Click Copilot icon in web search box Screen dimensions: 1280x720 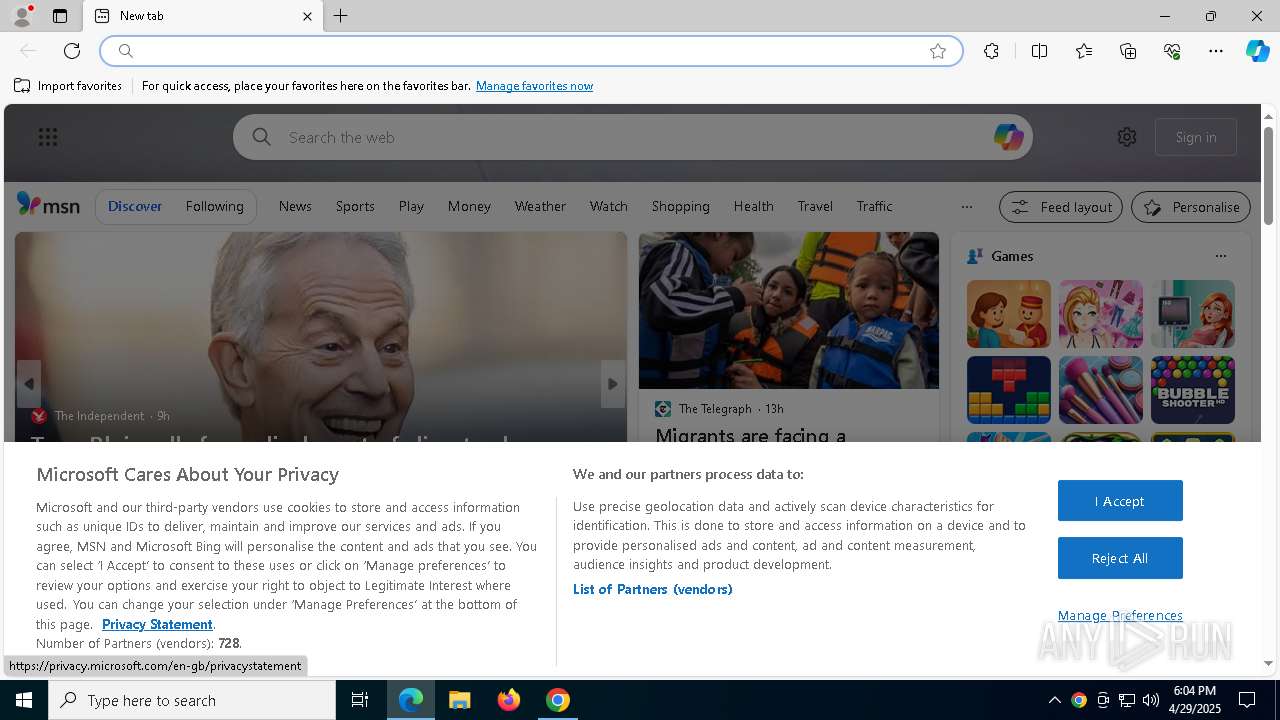coord(1008,137)
